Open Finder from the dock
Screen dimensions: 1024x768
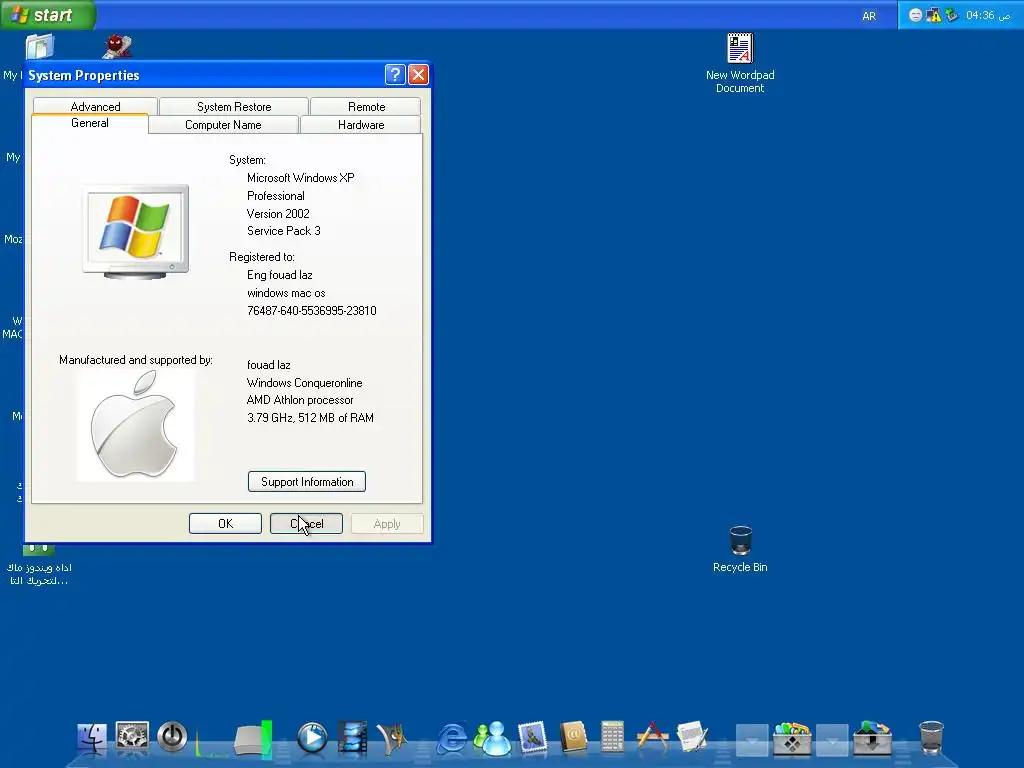click(91, 738)
